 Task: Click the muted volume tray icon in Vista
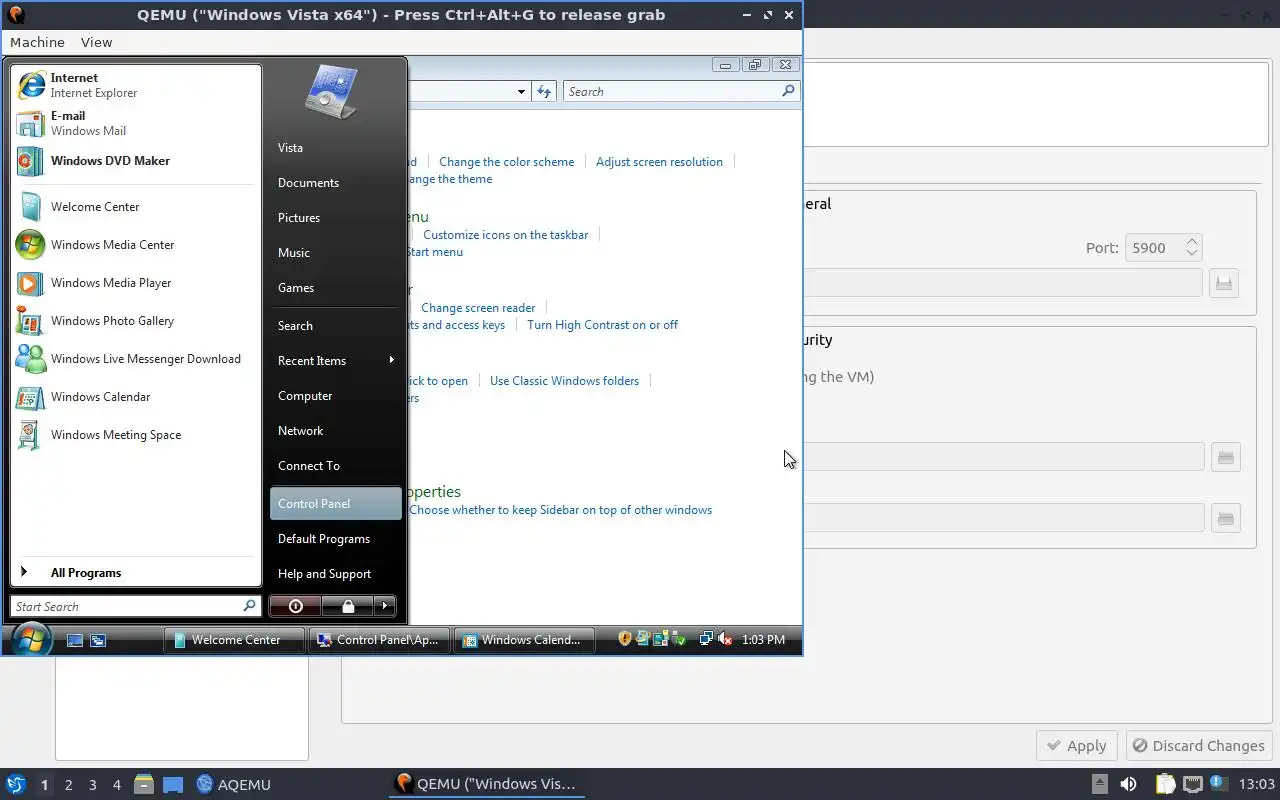pos(725,639)
